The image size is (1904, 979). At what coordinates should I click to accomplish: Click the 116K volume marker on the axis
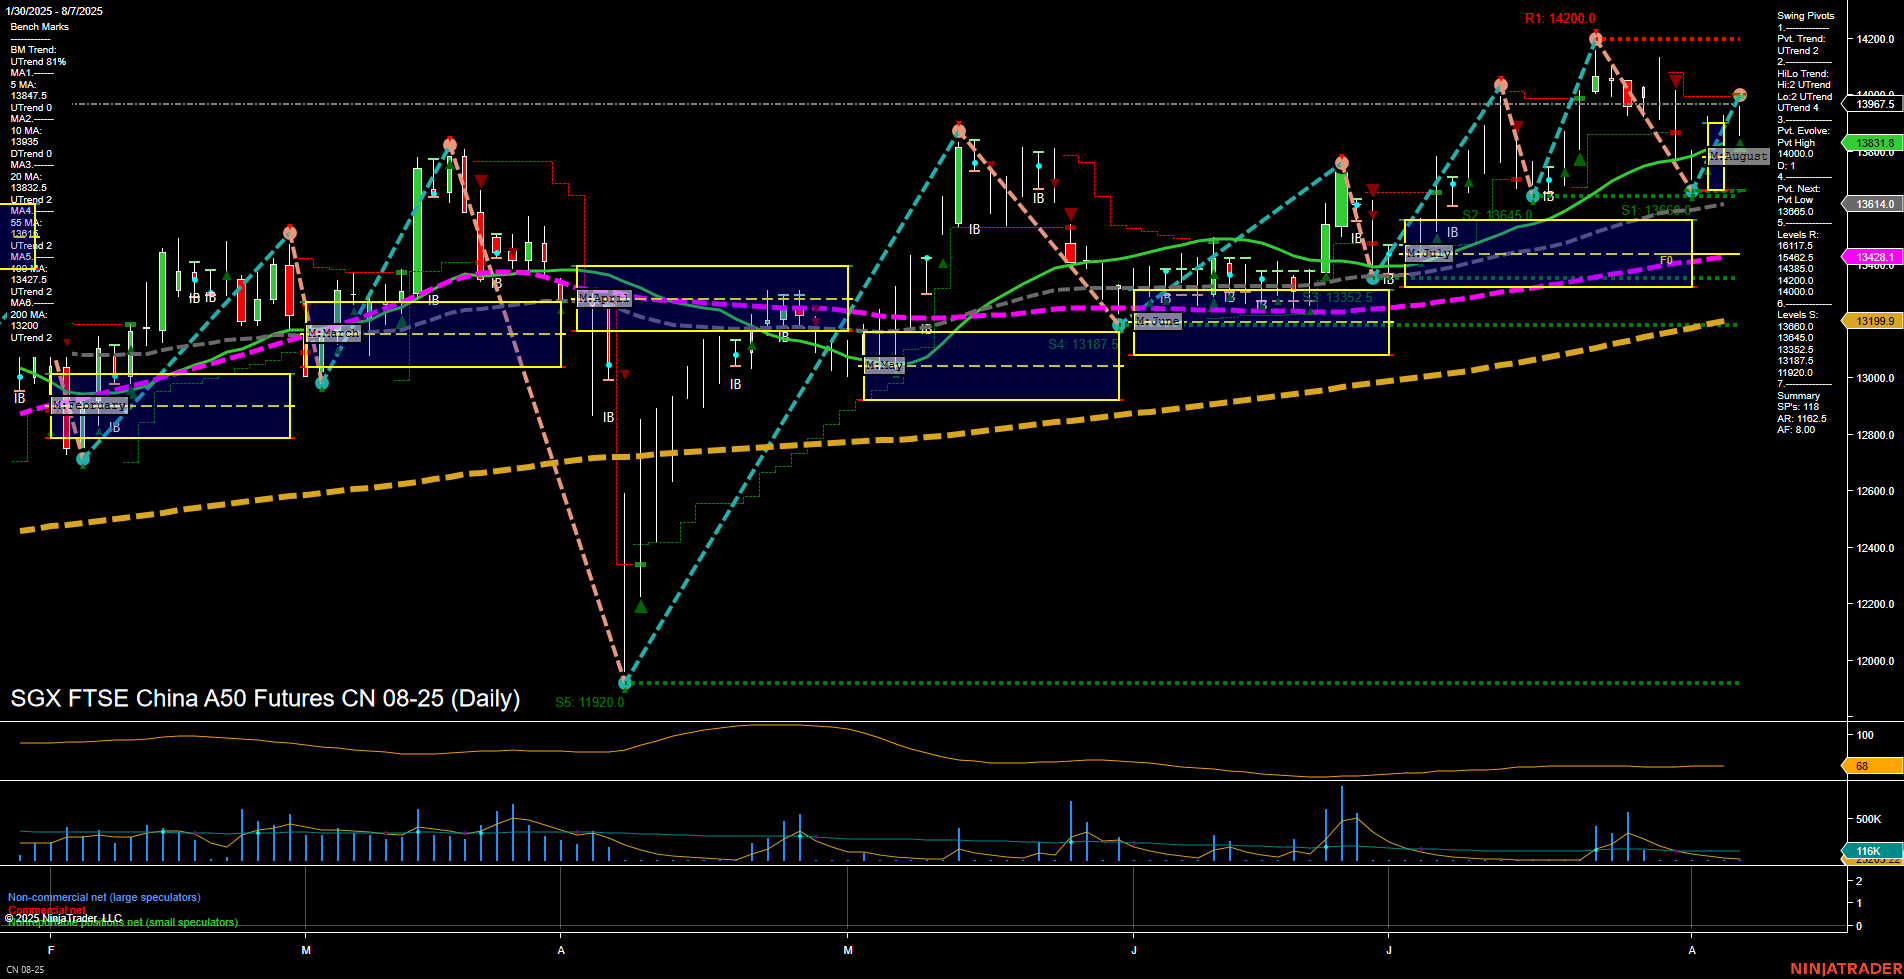1866,852
